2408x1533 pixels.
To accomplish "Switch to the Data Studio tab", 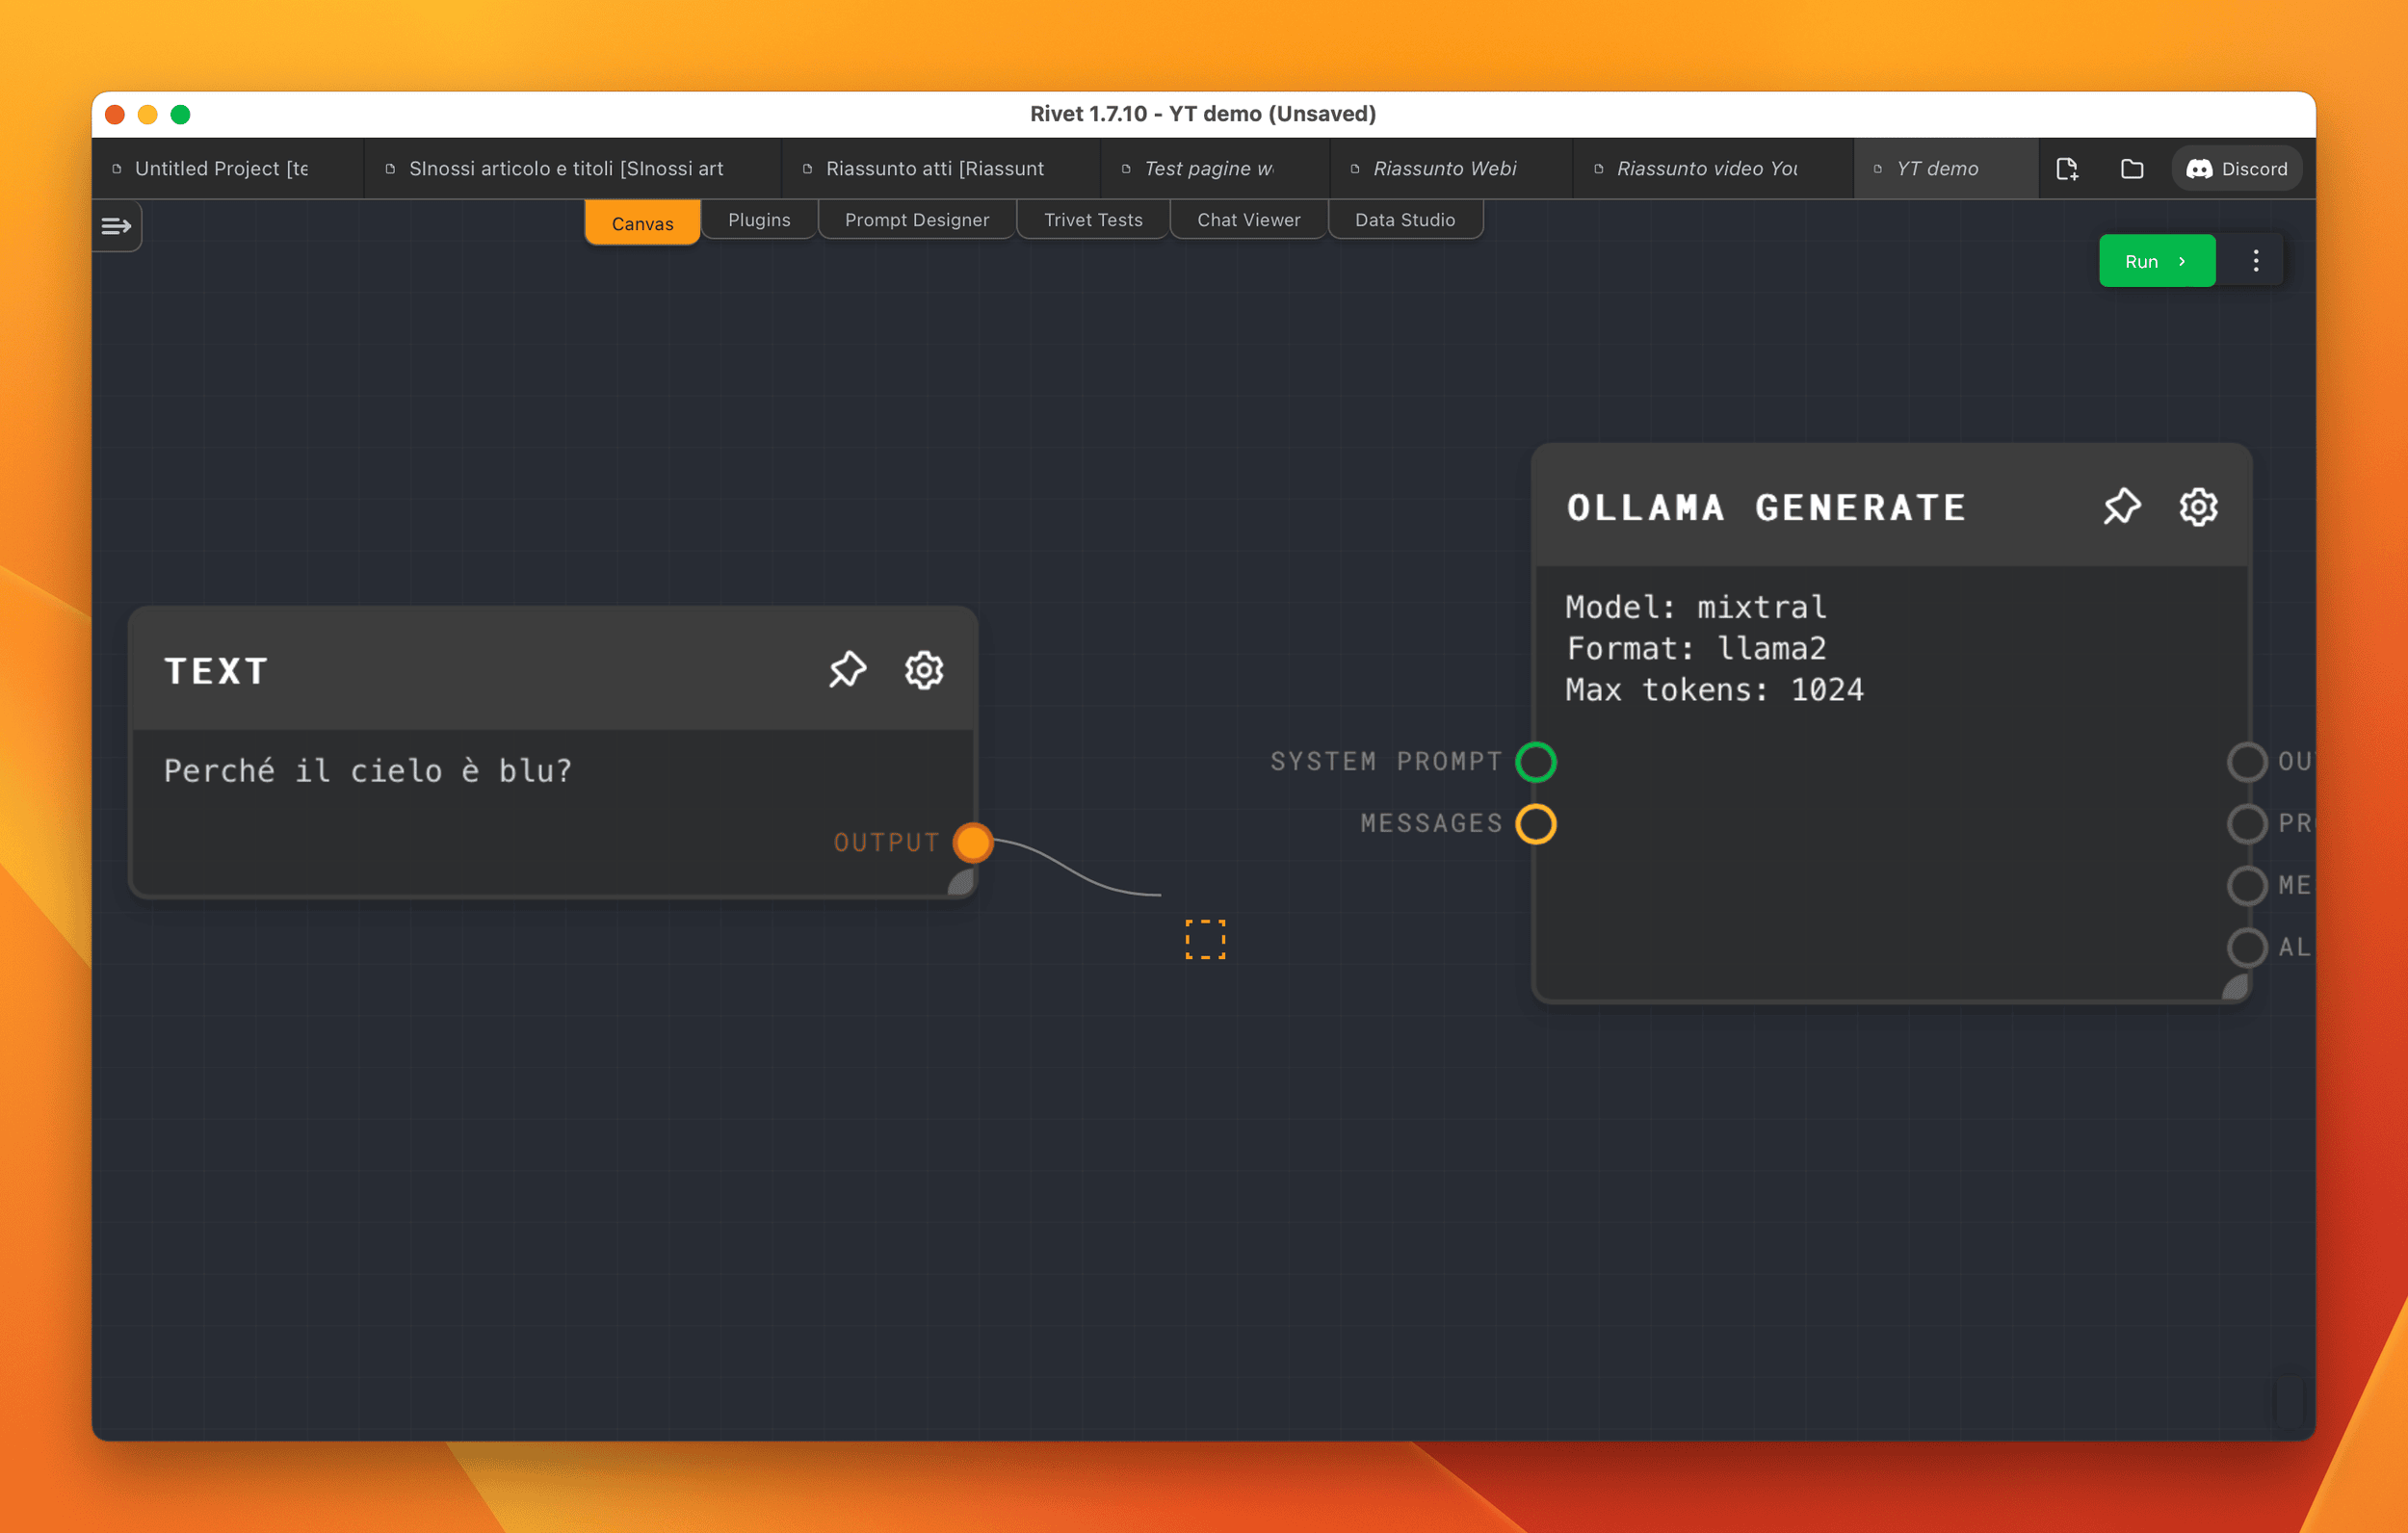I will 1405,219.
